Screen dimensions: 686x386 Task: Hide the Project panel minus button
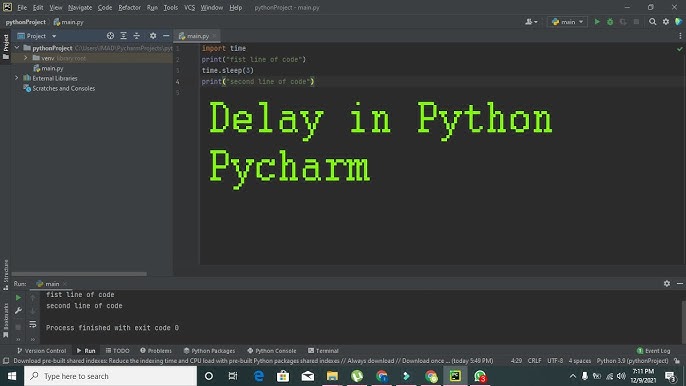(x=166, y=36)
